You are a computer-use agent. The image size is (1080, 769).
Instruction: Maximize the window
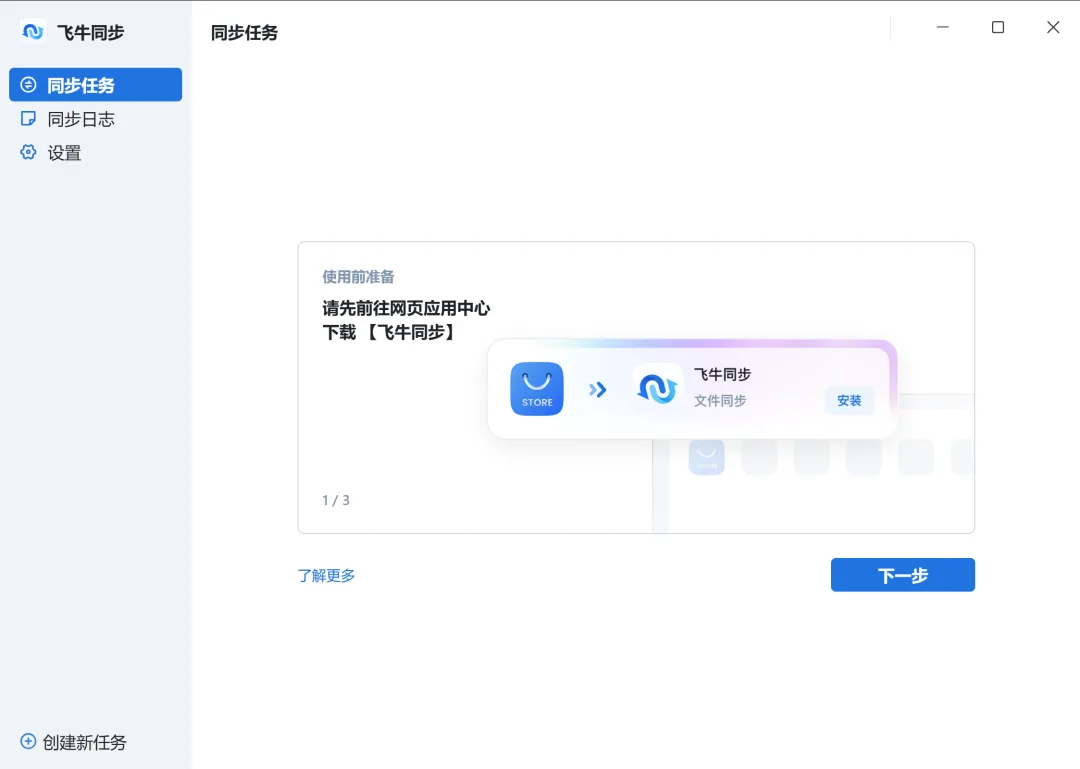(x=997, y=27)
